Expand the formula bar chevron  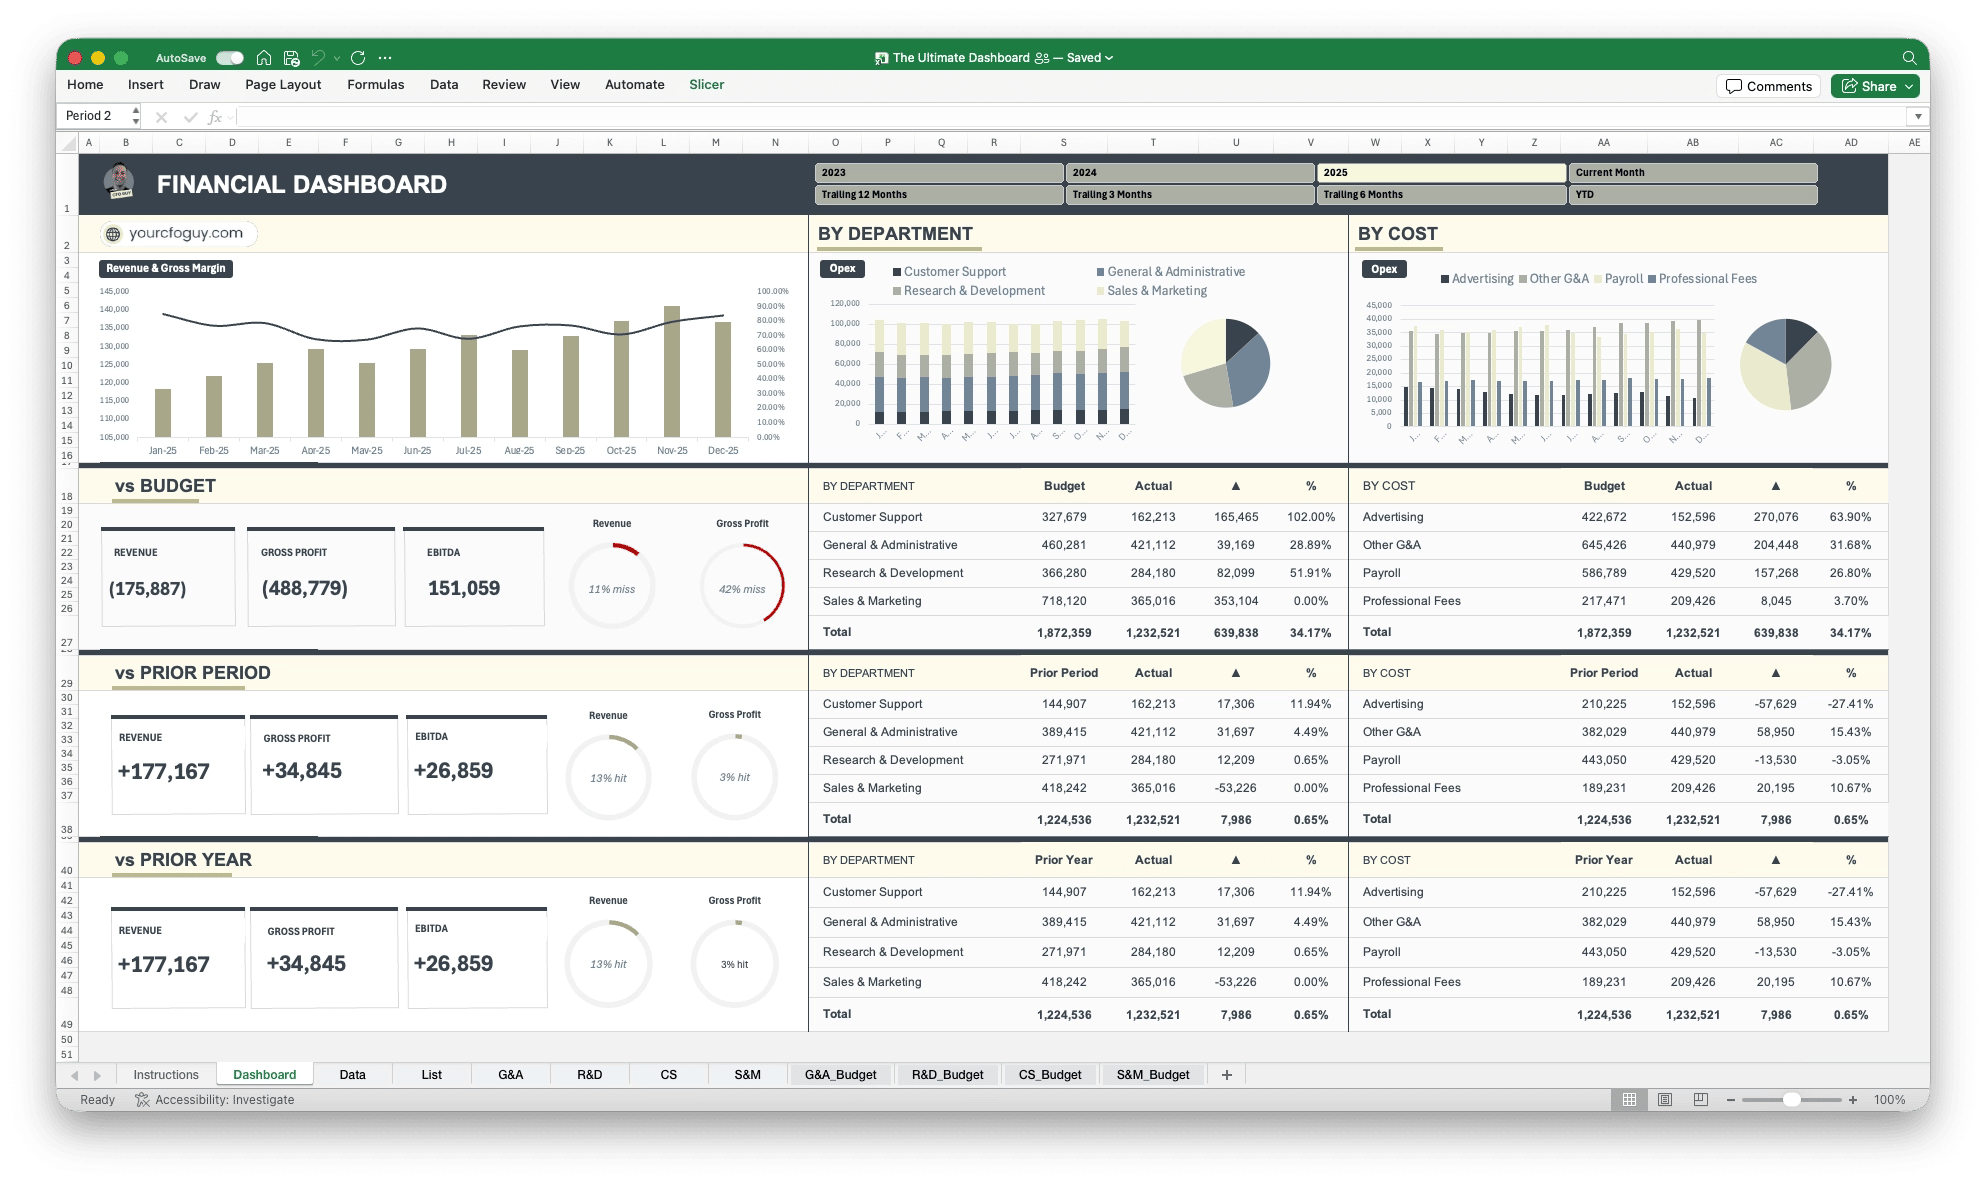[1918, 117]
